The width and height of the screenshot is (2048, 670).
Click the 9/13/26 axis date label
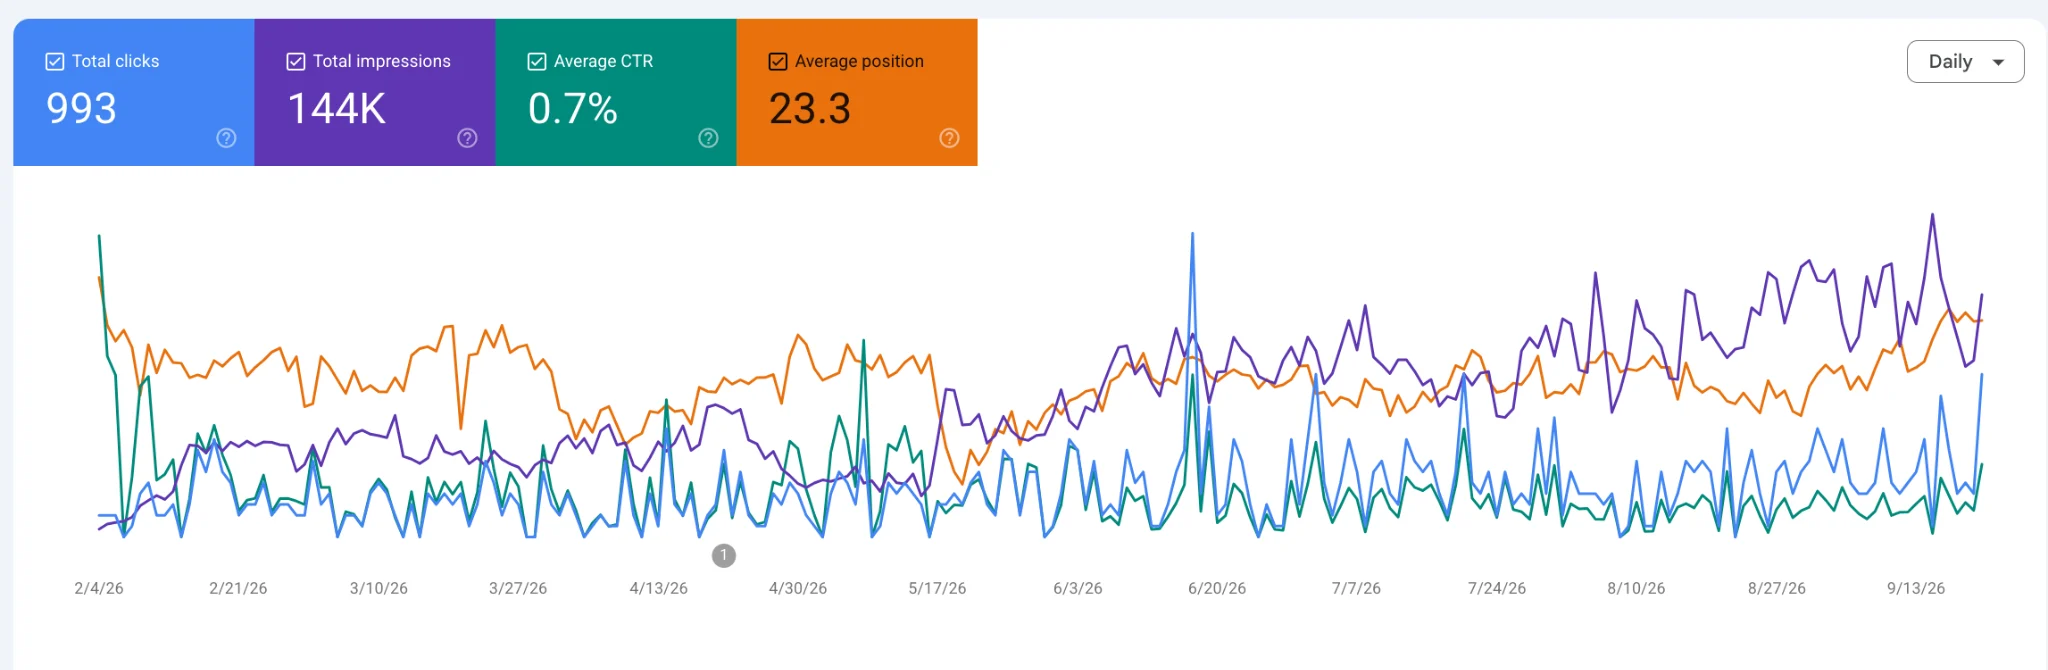tap(1916, 588)
